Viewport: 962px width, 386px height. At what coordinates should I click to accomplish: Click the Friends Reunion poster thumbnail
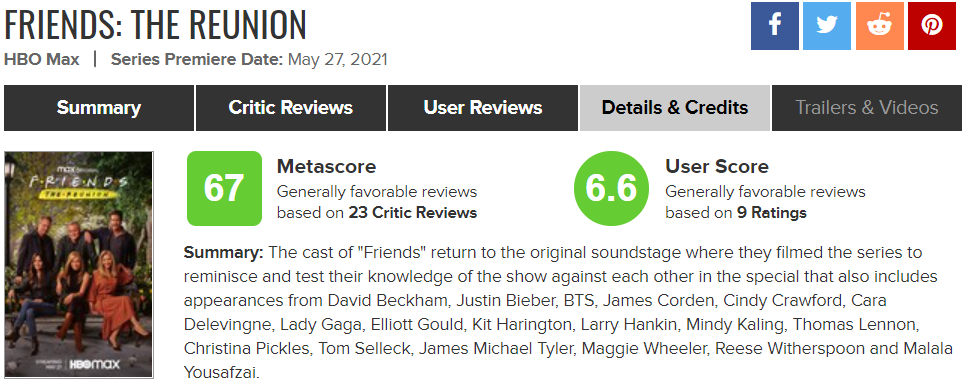(x=79, y=265)
